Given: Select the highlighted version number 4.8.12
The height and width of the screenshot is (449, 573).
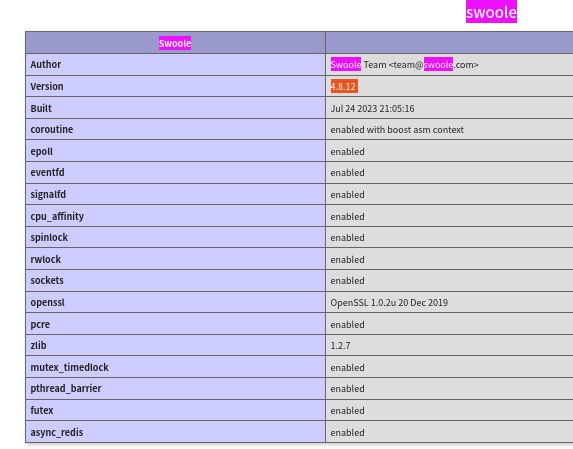Looking at the screenshot, I should [344, 87].
